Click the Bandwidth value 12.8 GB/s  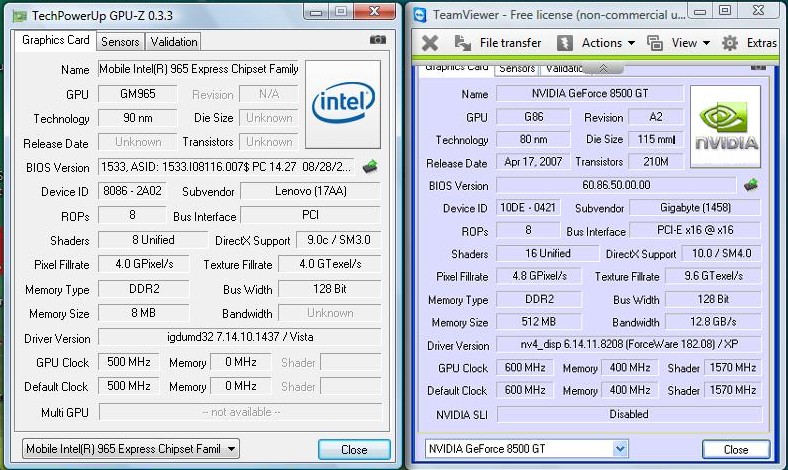point(713,322)
